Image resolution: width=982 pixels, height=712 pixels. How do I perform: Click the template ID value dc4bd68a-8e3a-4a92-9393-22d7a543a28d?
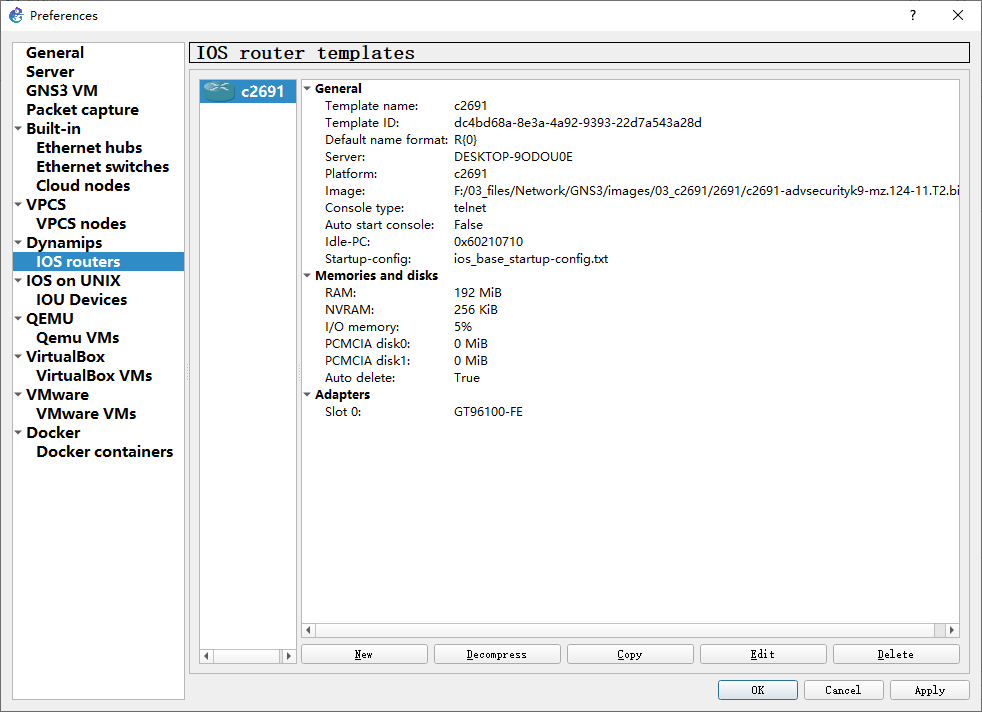577,123
